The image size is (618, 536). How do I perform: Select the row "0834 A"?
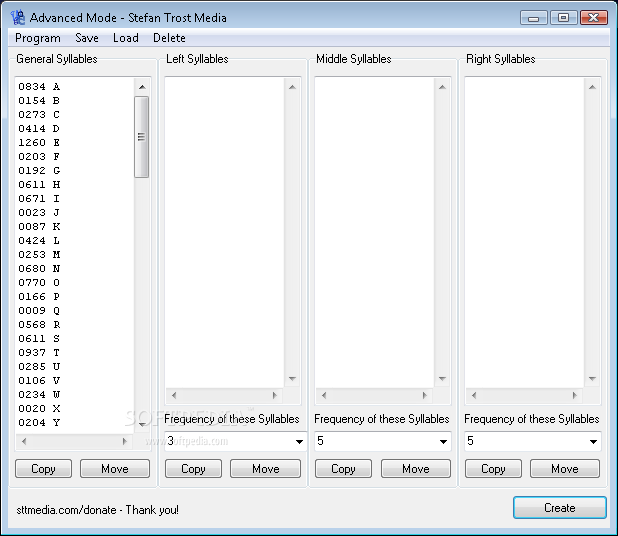39,87
